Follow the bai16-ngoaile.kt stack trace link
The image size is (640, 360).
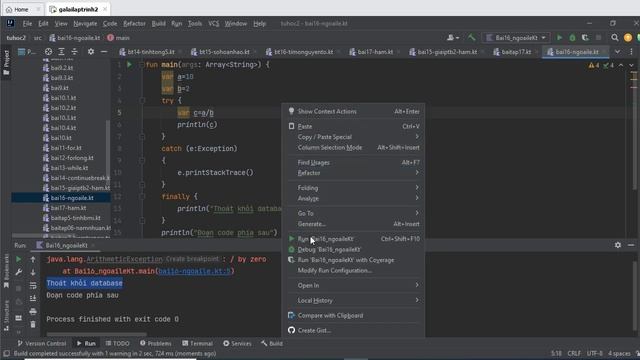pos(195,271)
